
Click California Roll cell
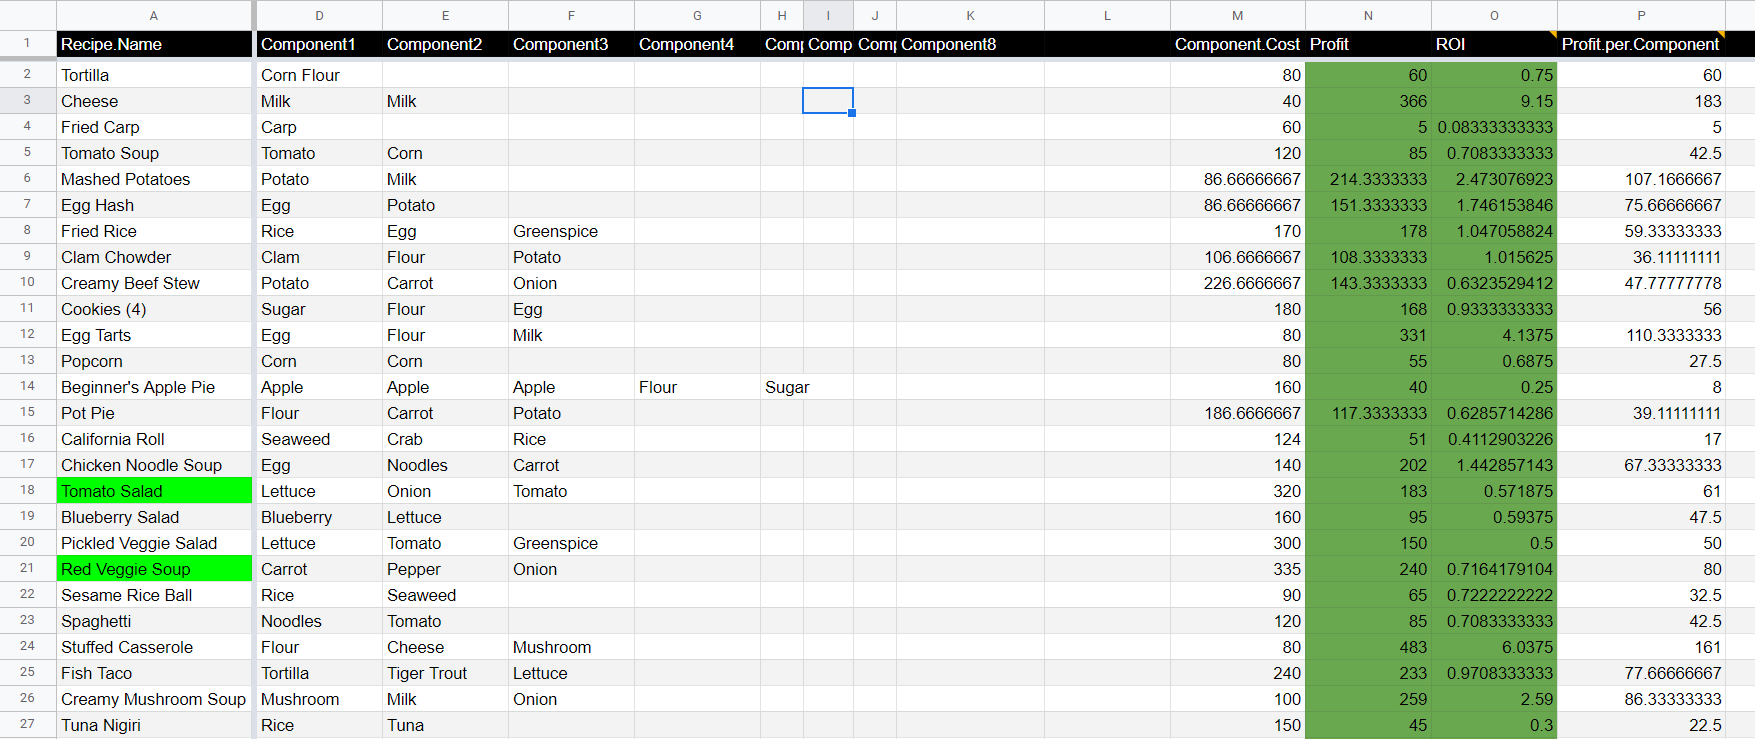[154, 439]
